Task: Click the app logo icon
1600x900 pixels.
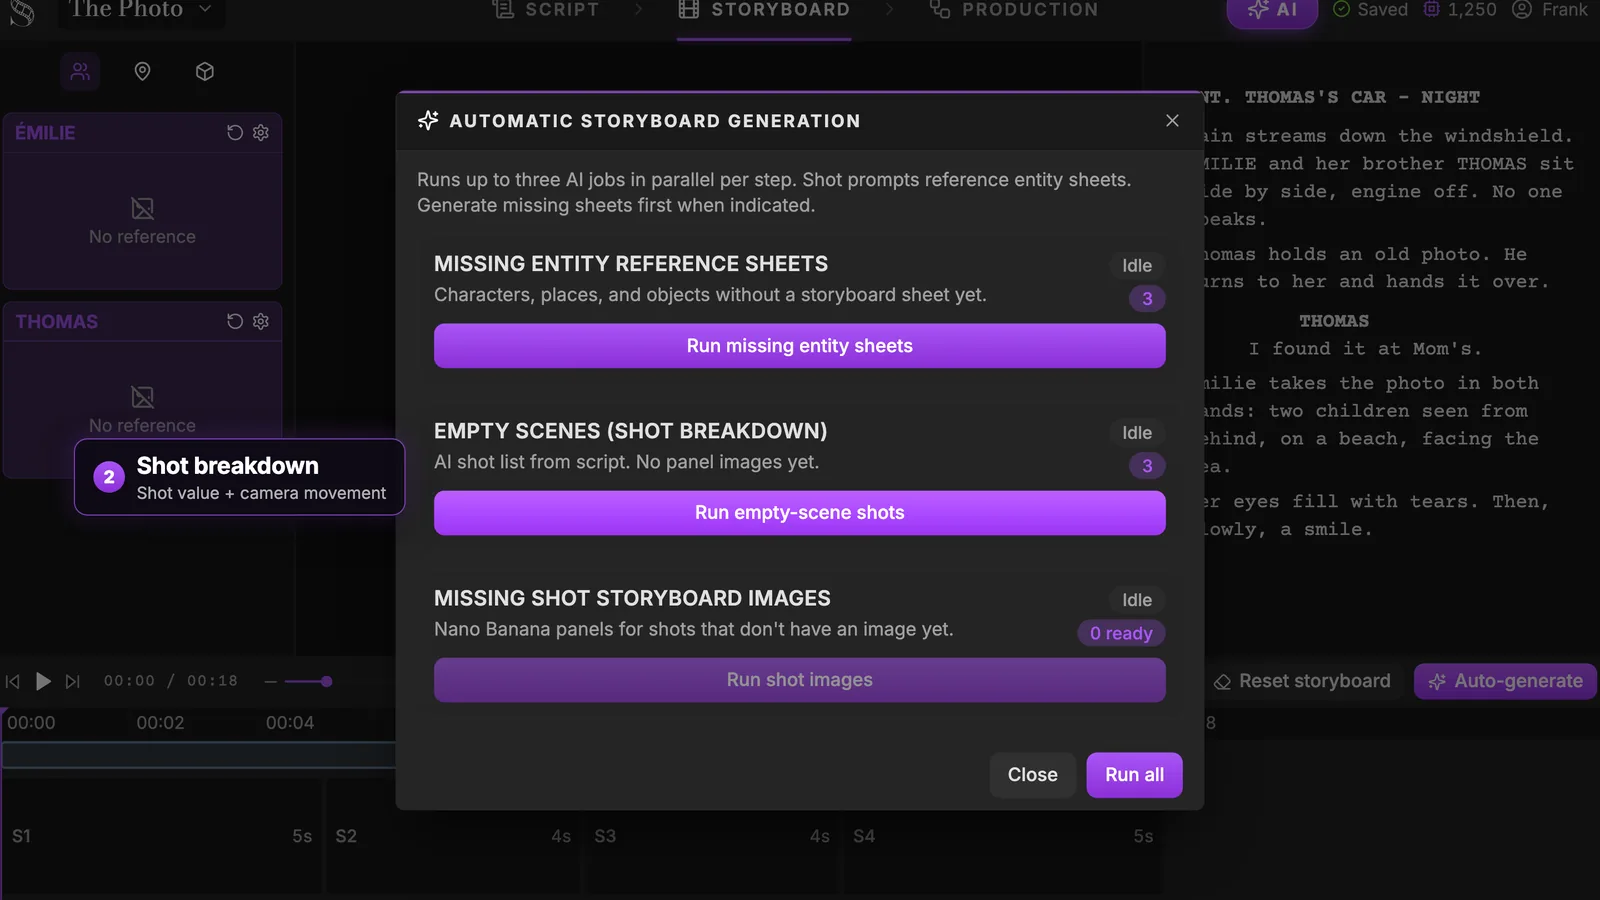Action: click(22, 12)
